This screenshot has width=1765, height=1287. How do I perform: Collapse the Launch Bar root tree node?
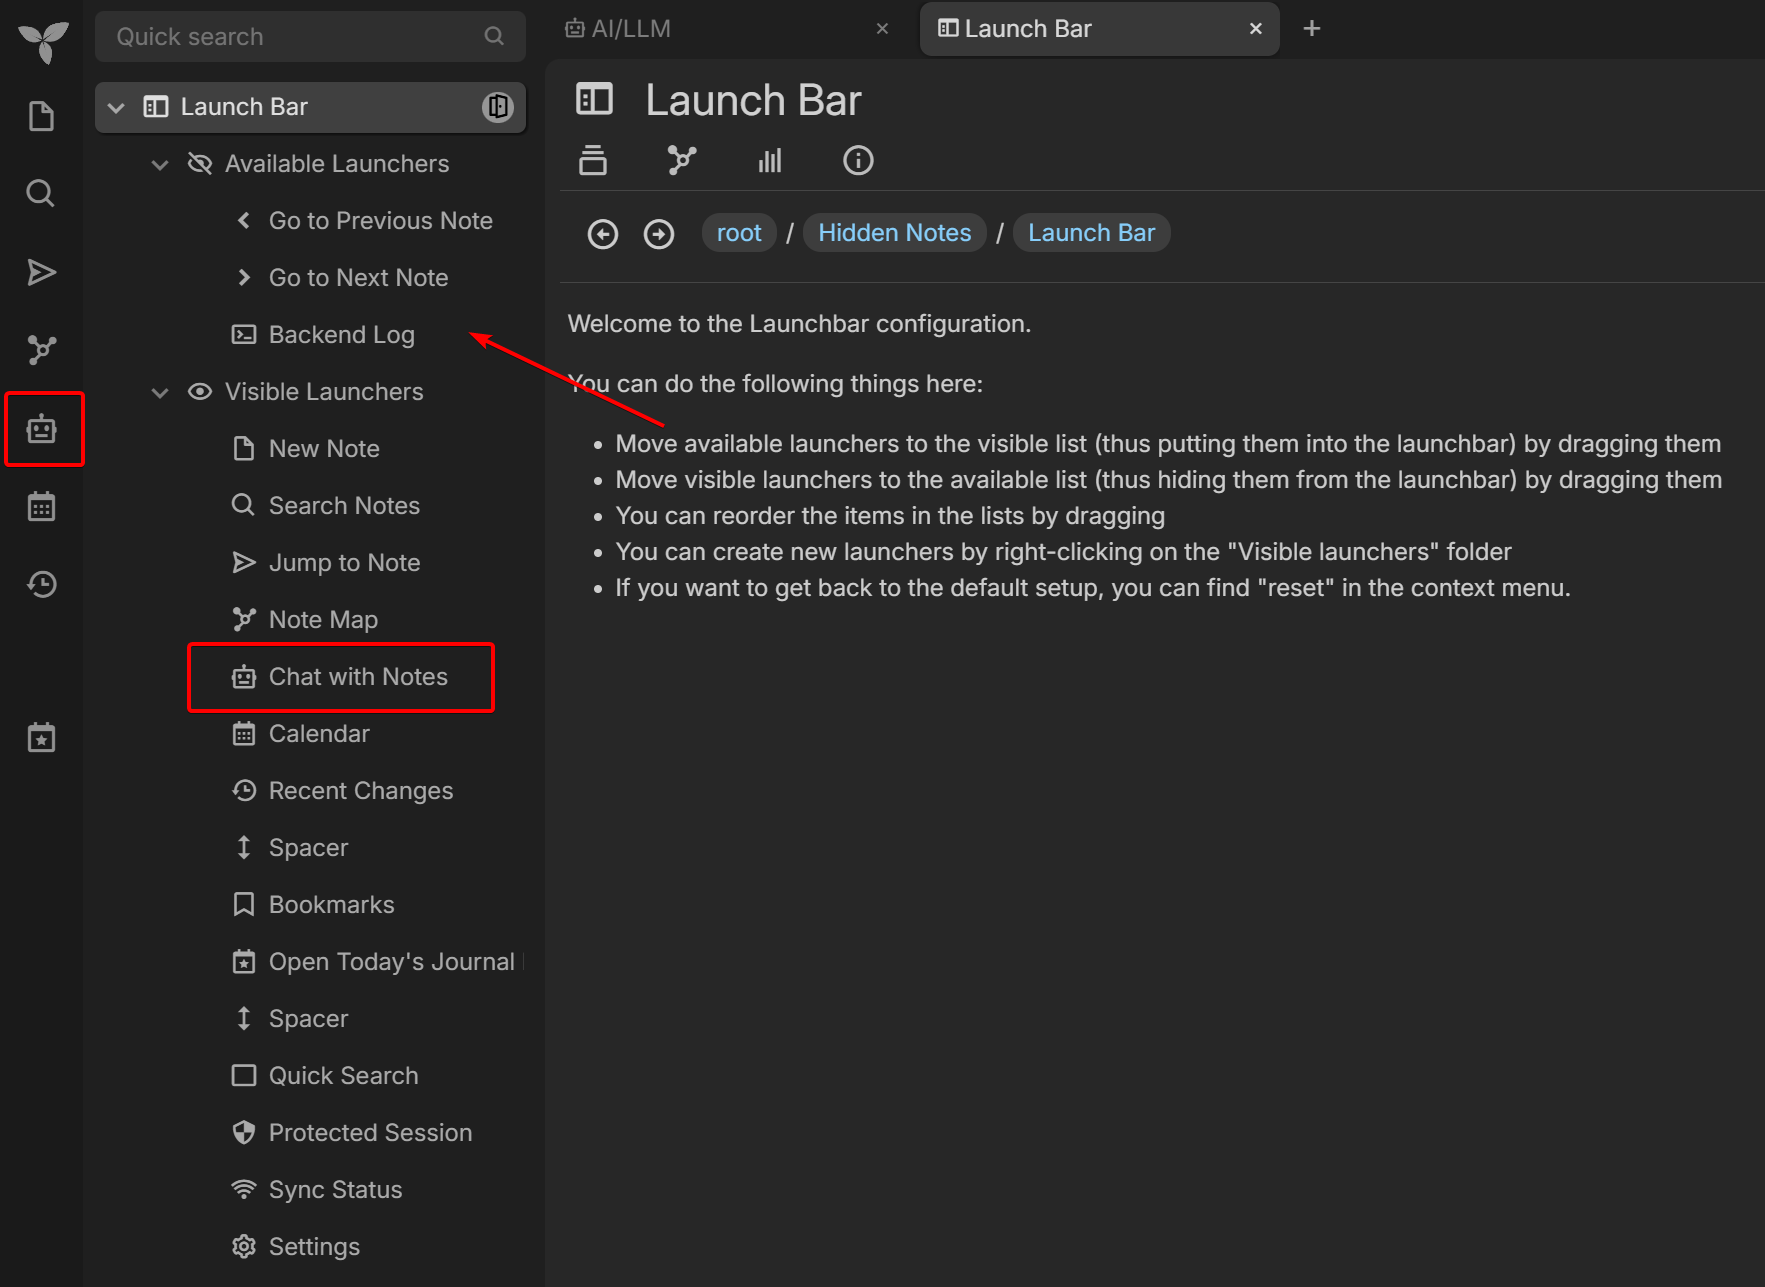pyautogui.click(x=116, y=107)
